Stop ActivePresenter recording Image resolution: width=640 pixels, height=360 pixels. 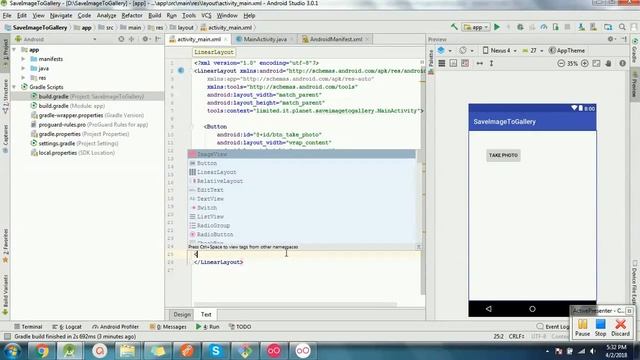(600, 327)
